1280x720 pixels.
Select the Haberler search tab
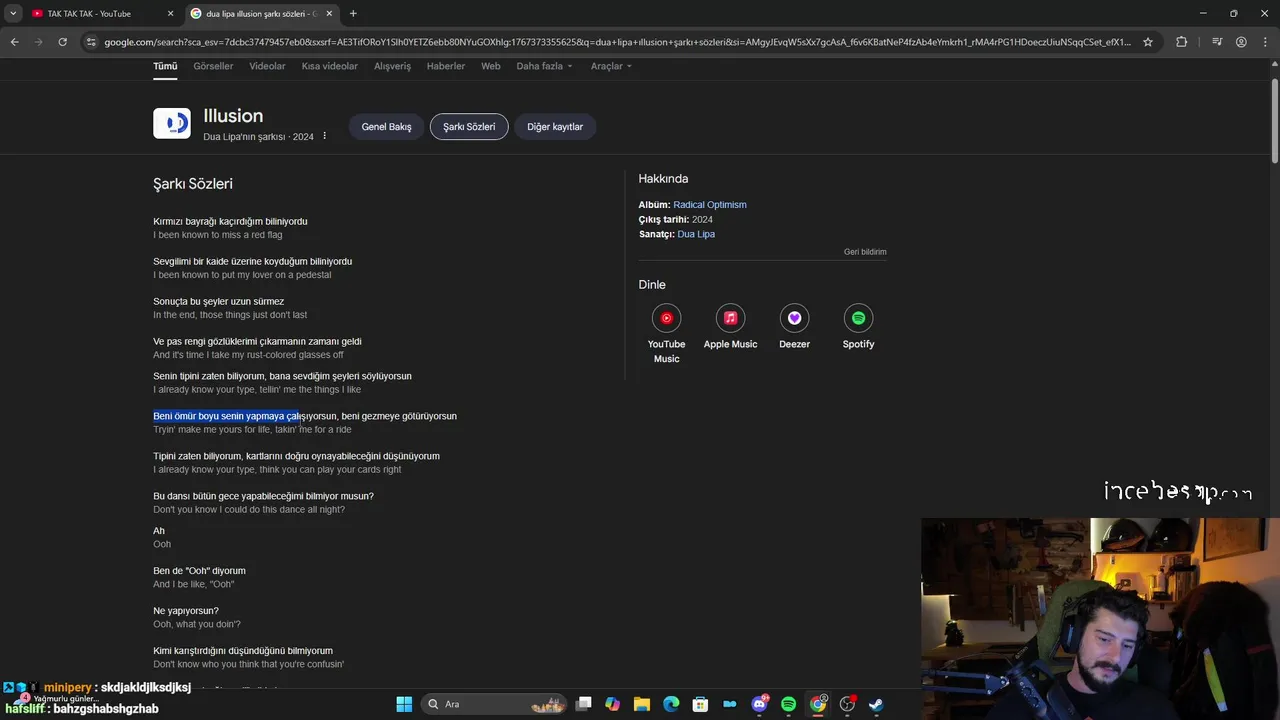[446, 66]
